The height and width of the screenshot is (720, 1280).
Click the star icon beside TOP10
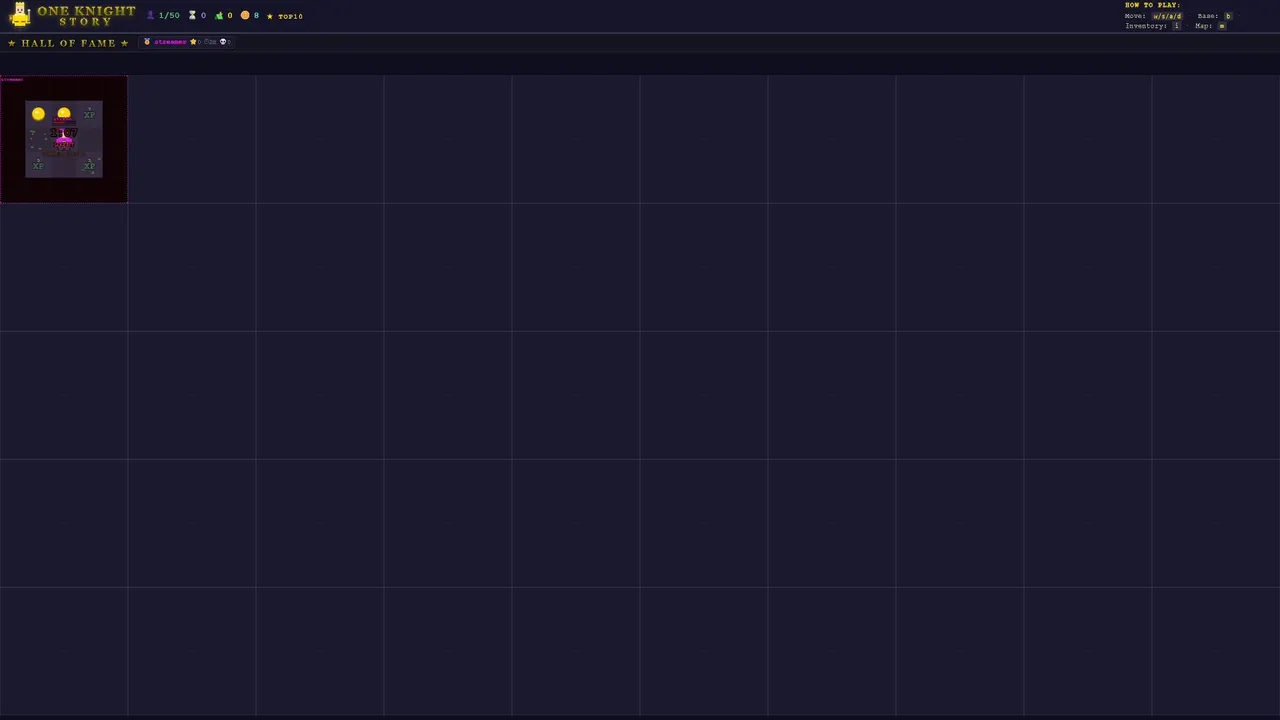[x=270, y=16]
